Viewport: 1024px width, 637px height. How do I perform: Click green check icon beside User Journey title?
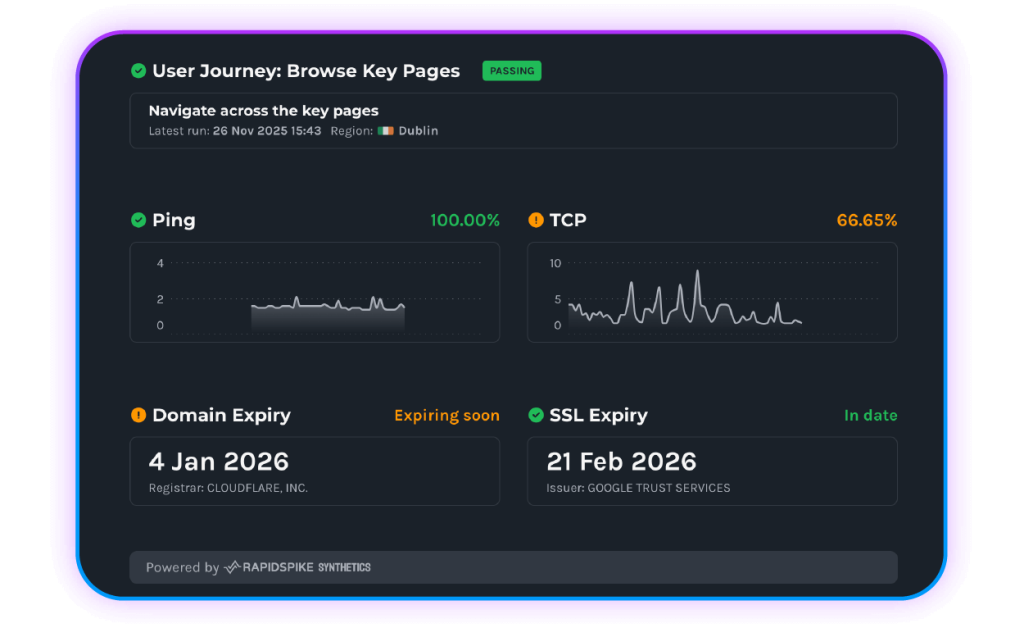139,71
